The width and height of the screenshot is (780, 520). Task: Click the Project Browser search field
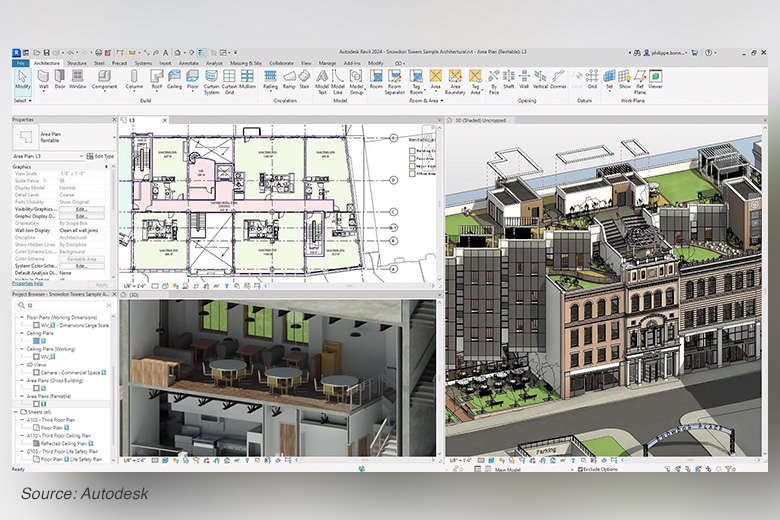click(x=64, y=305)
